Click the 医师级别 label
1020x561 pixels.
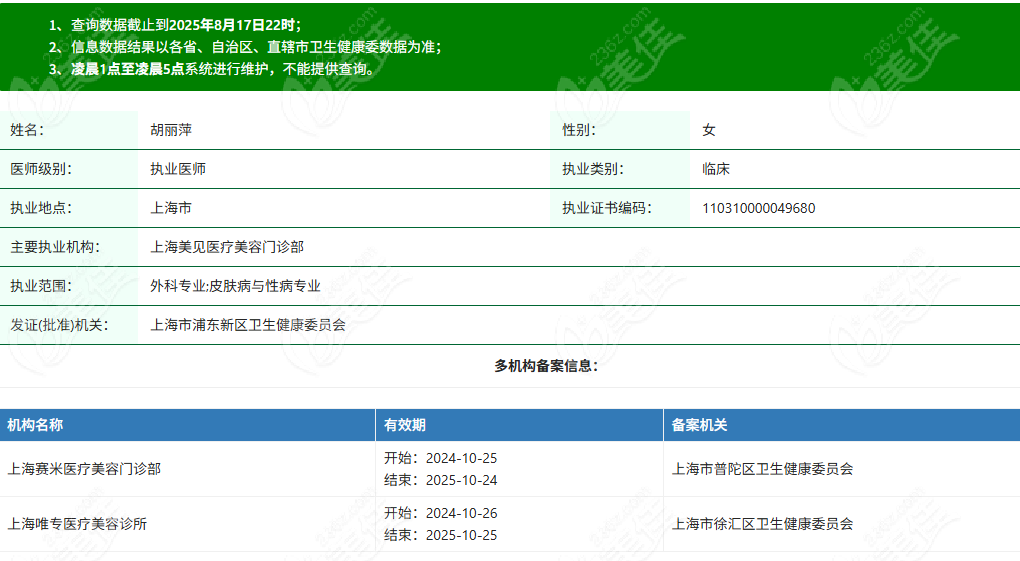(41, 169)
